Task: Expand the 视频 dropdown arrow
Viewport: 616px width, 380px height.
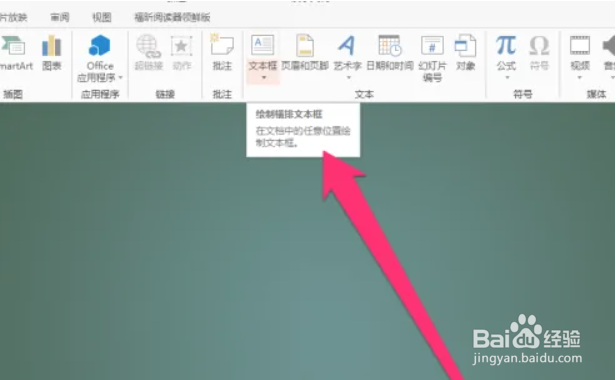Action: click(x=580, y=78)
